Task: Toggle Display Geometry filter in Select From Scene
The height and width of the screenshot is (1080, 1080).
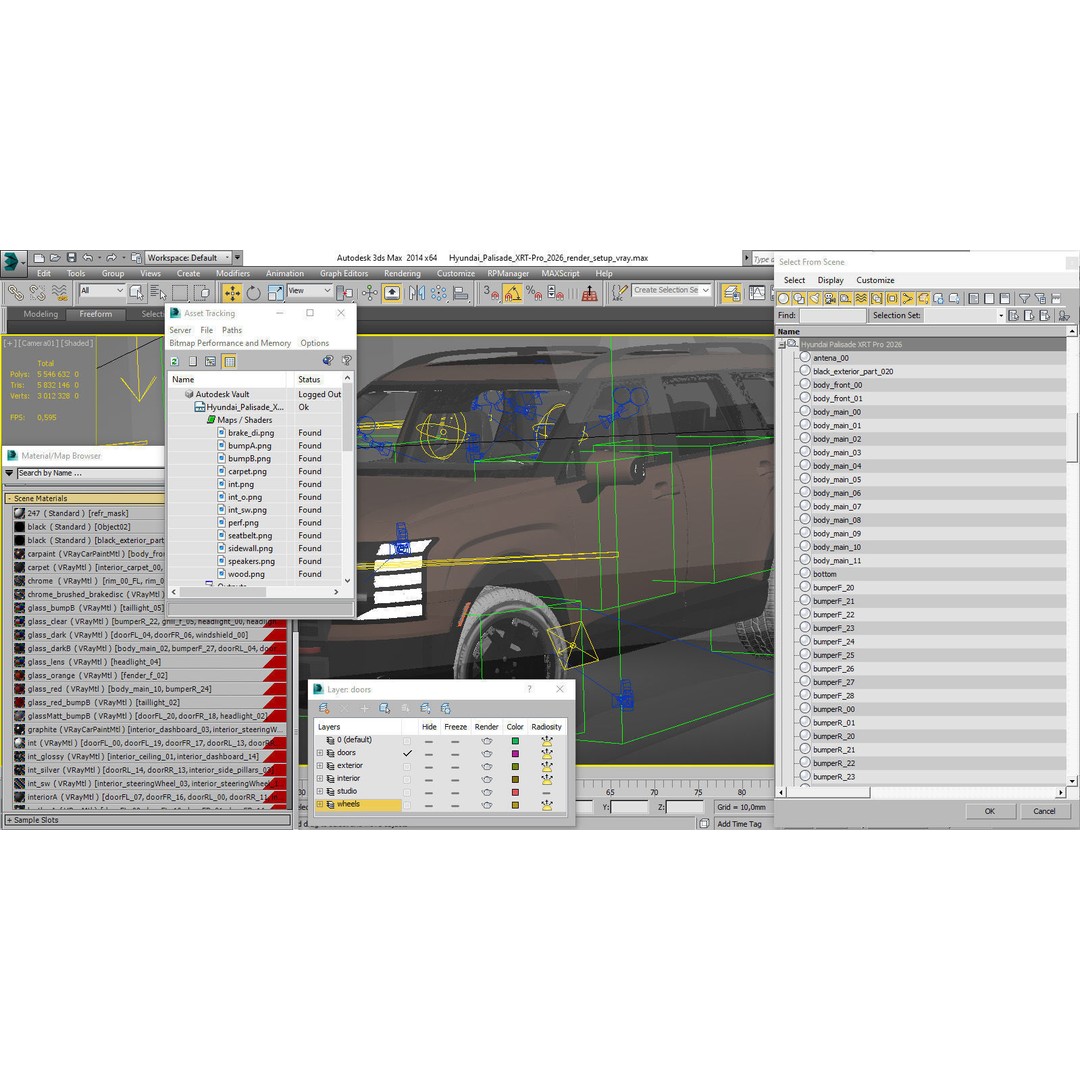Action: pyautogui.click(x=783, y=298)
